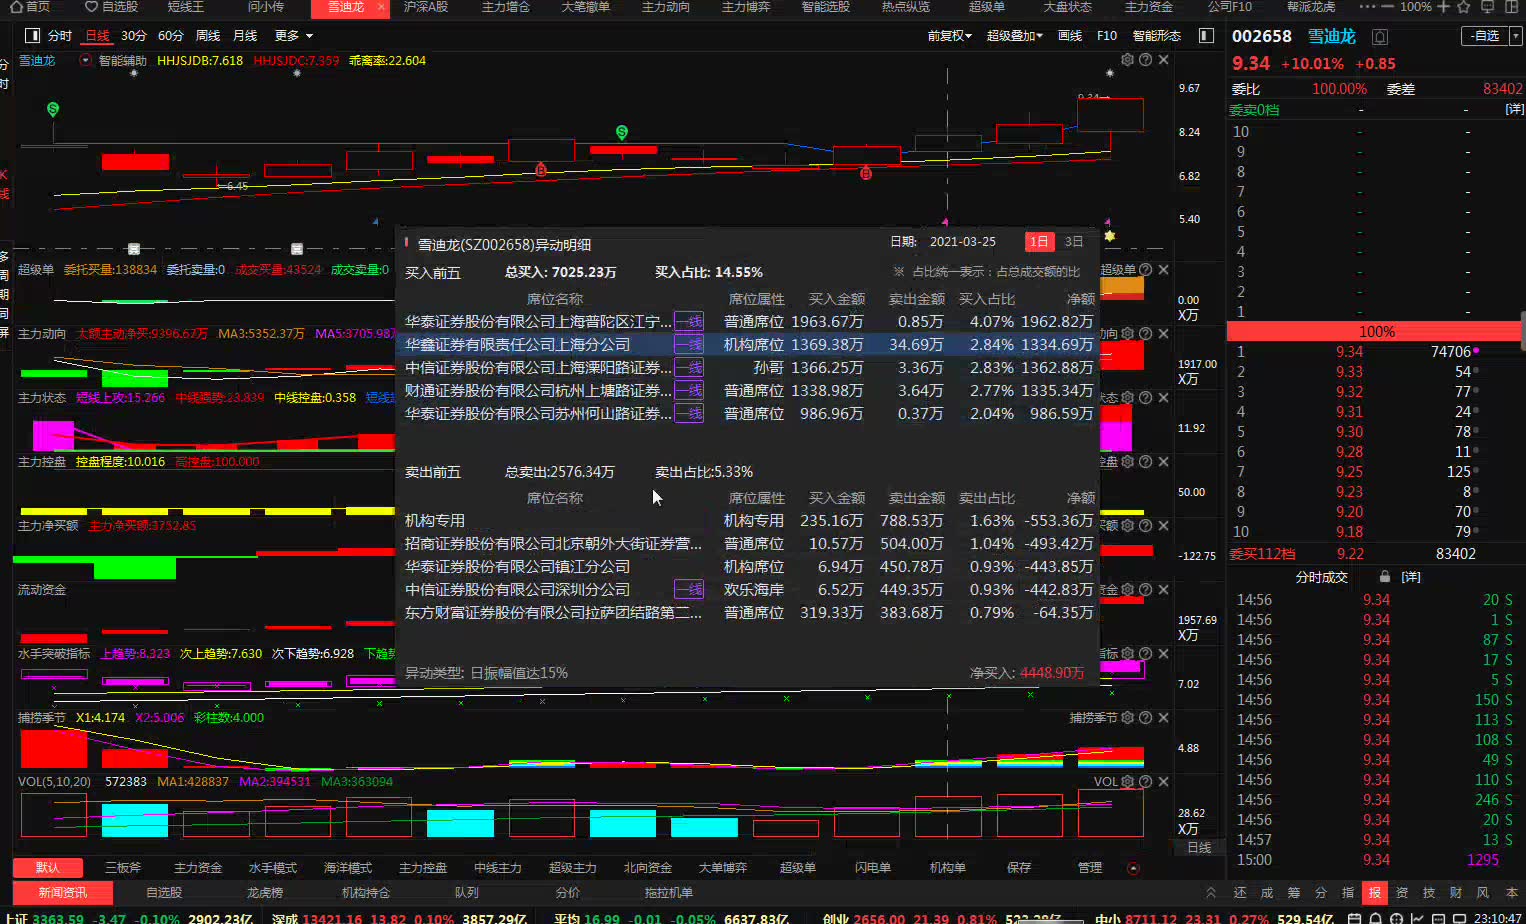Click the zoom plus icon beside 100%

tap(1443, 7)
